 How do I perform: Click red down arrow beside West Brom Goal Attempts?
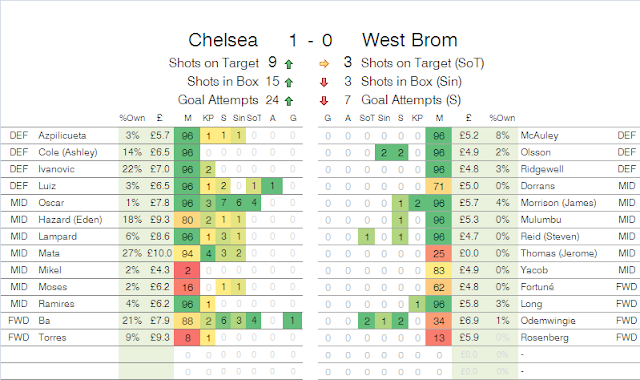(x=324, y=101)
